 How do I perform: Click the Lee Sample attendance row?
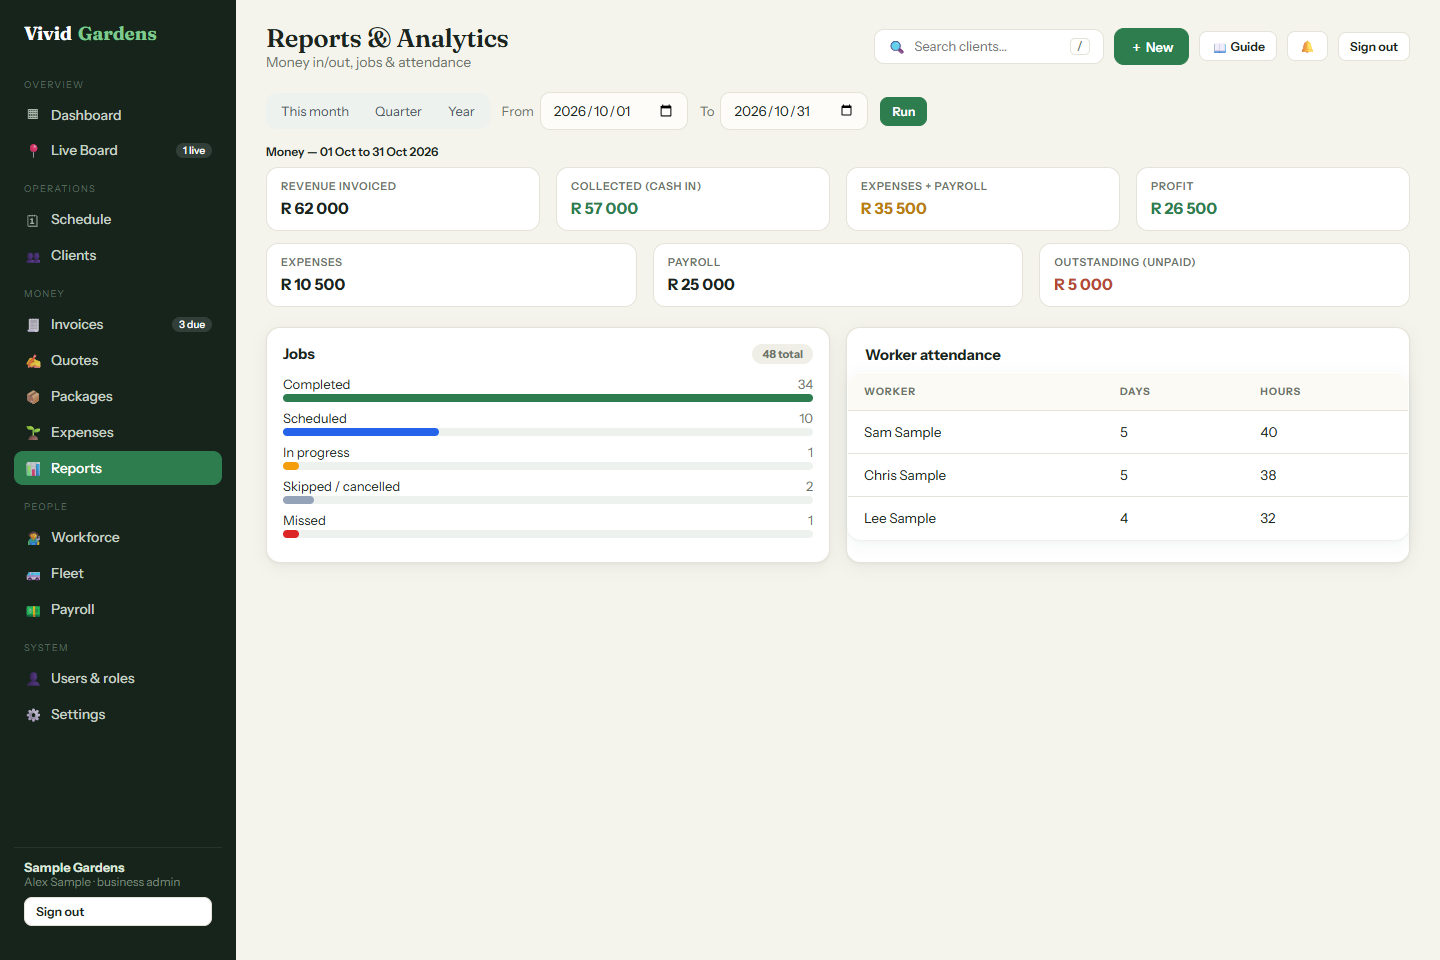(x=1127, y=518)
